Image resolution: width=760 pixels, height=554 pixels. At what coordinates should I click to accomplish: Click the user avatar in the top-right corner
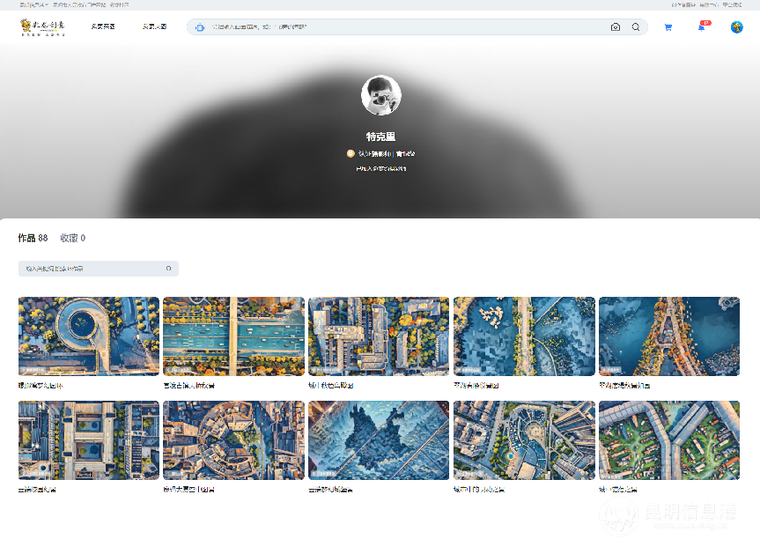736,27
